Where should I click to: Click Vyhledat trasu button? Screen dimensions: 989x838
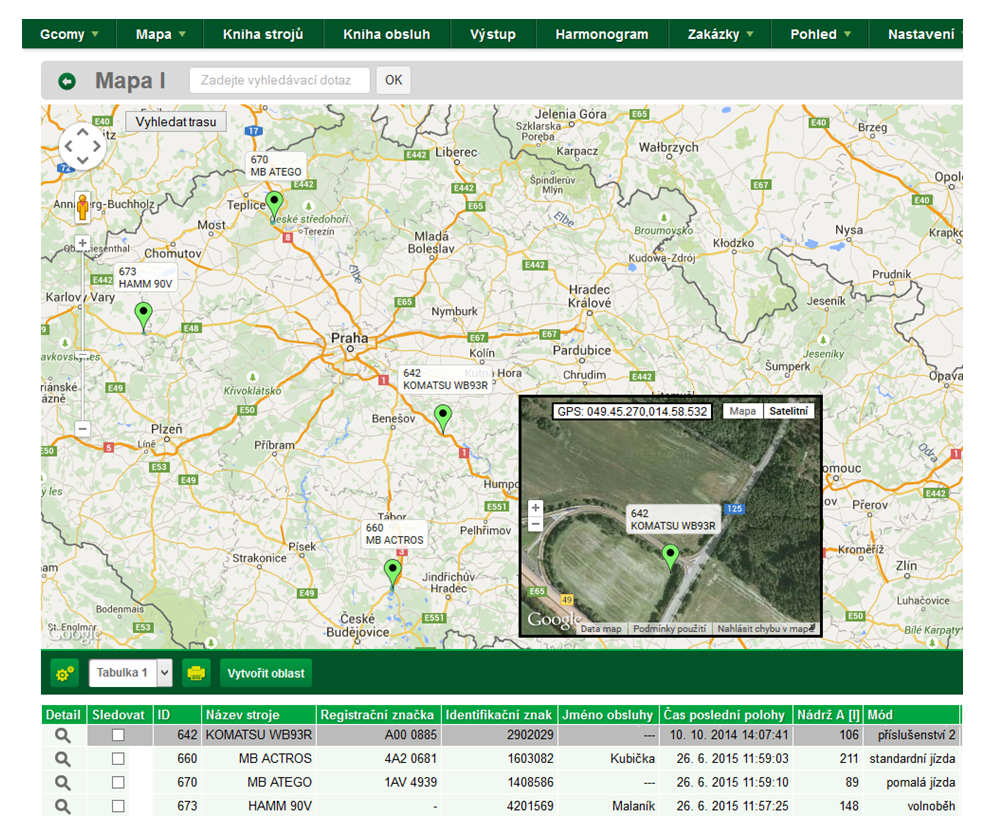tap(176, 122)
